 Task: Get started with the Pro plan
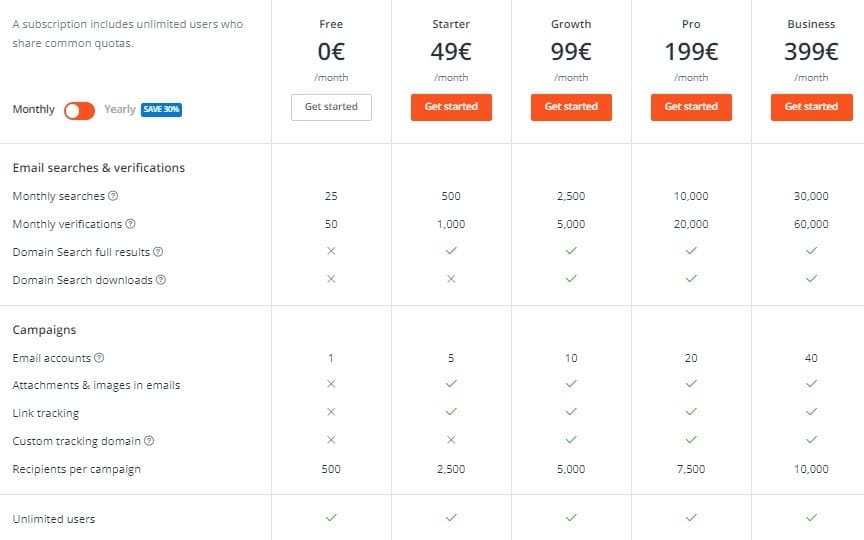click(692, 107)
